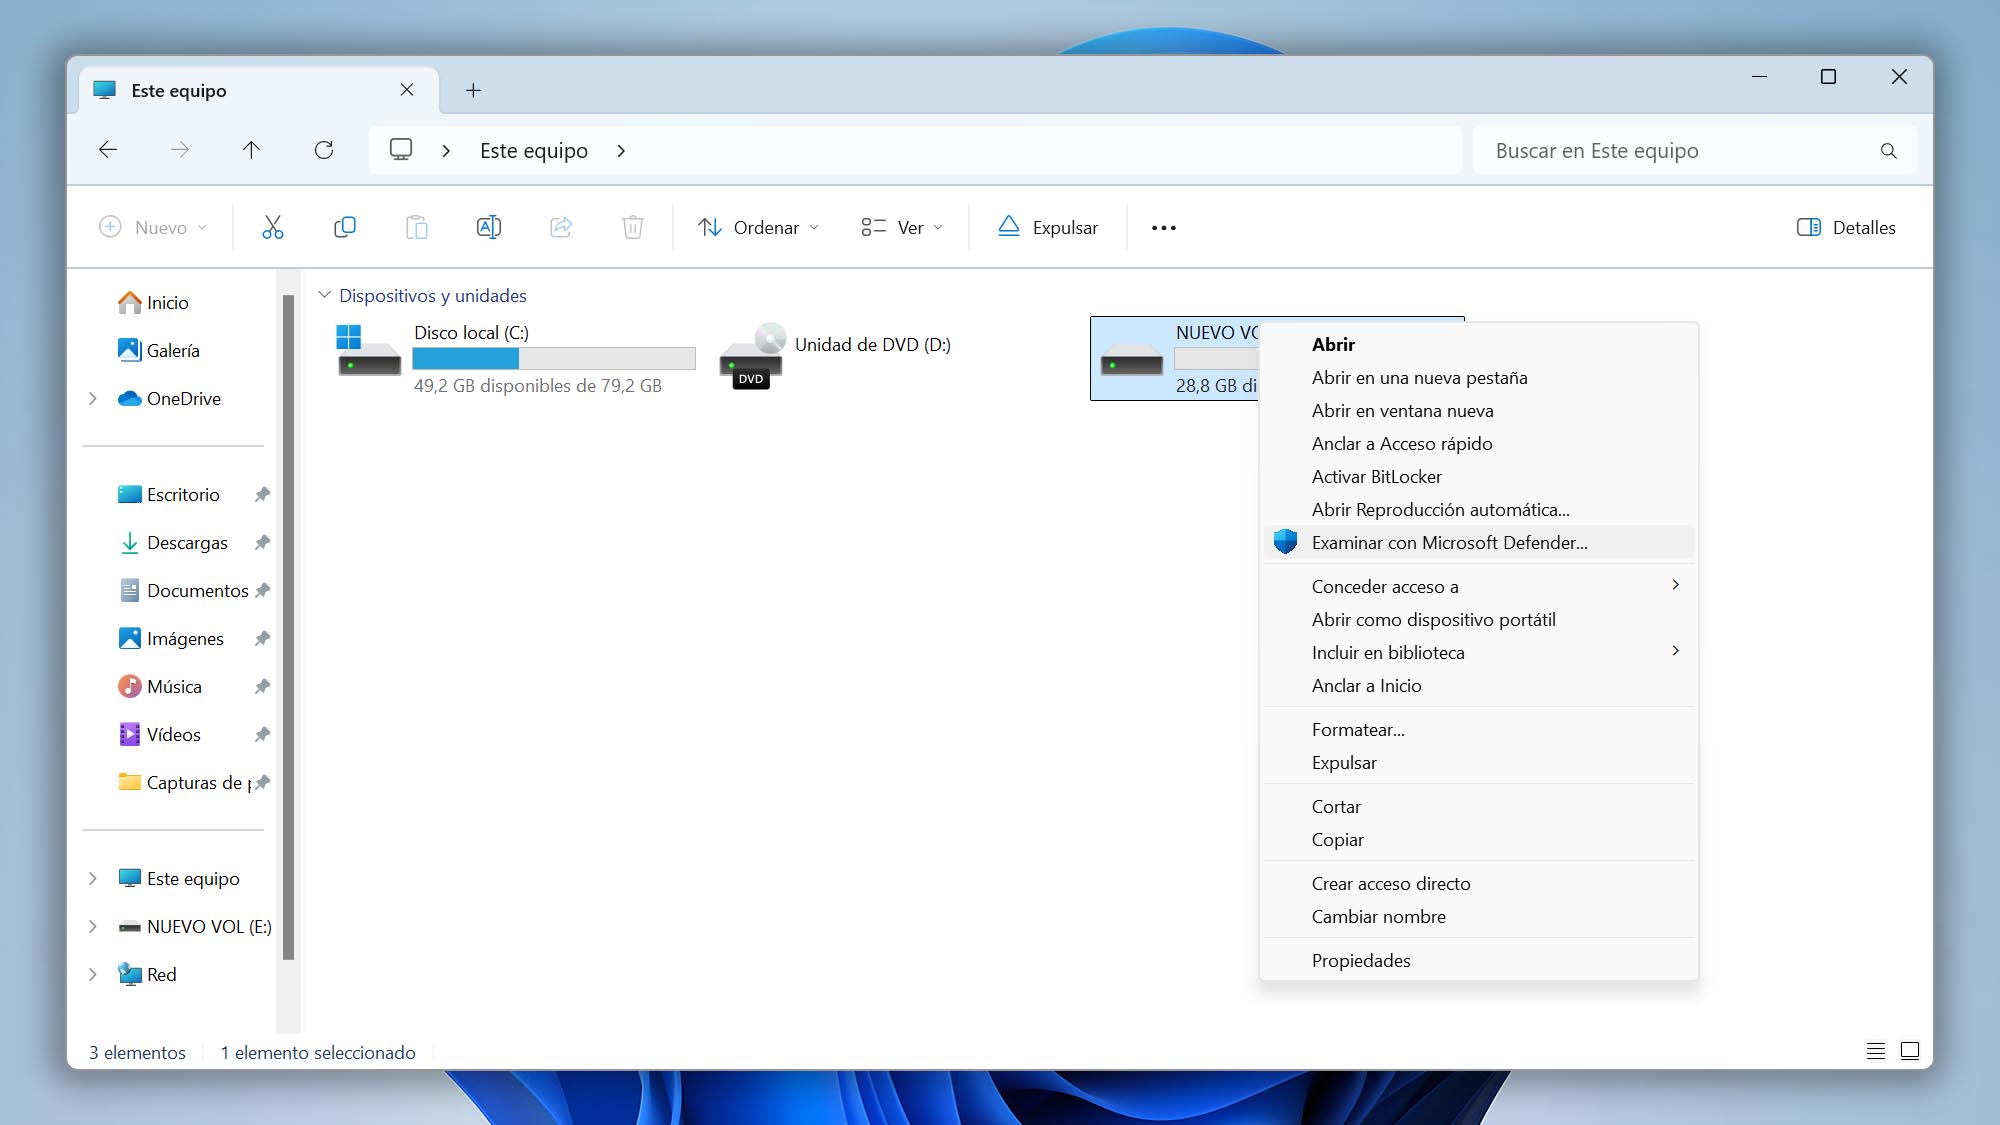Collapse Dispositivos y unidades group

pos(324,295)
